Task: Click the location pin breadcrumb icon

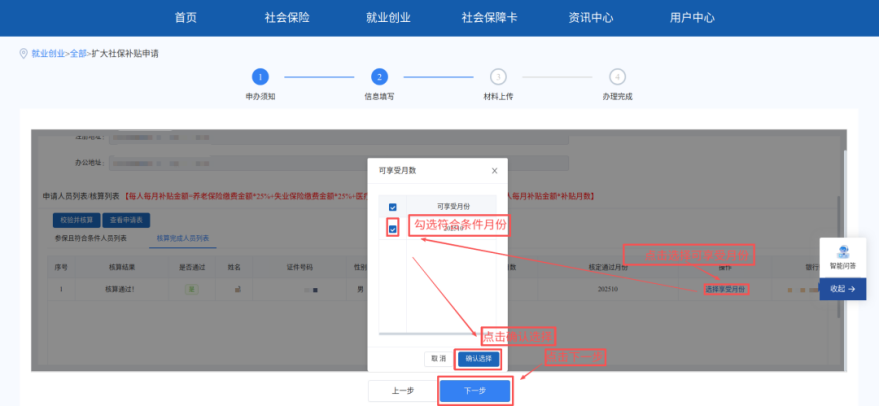Action: [x=23, y=53]
